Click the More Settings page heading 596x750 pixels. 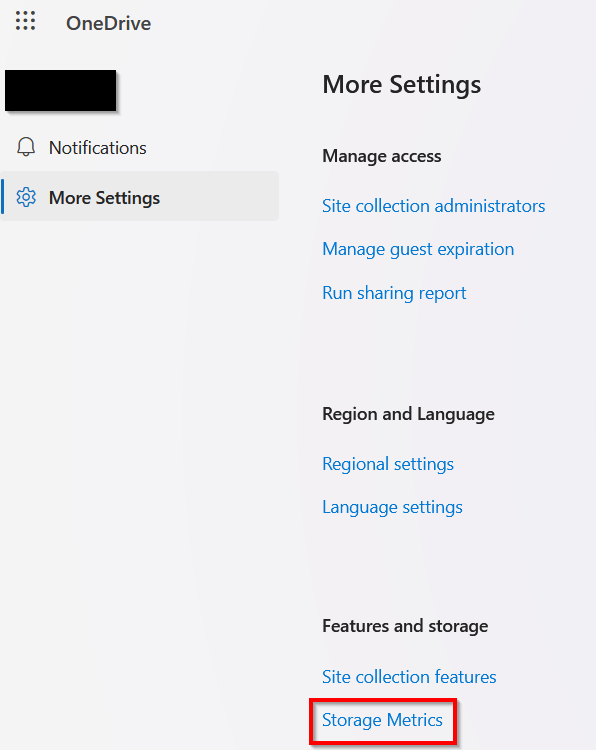click(x=401, y=85)
